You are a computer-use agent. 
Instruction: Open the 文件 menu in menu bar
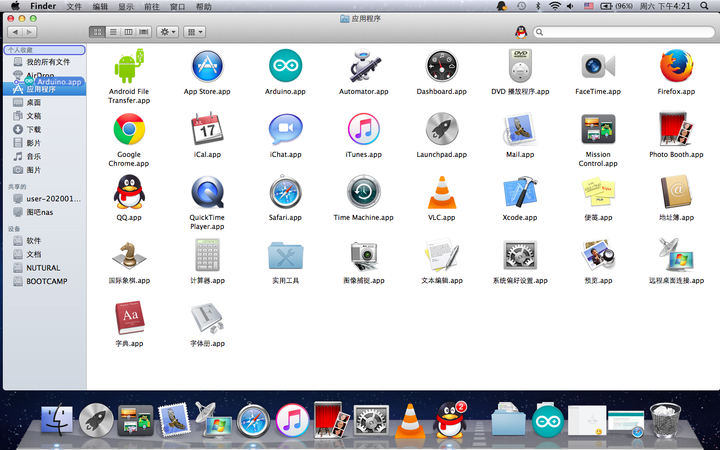(x=74, y=6)
